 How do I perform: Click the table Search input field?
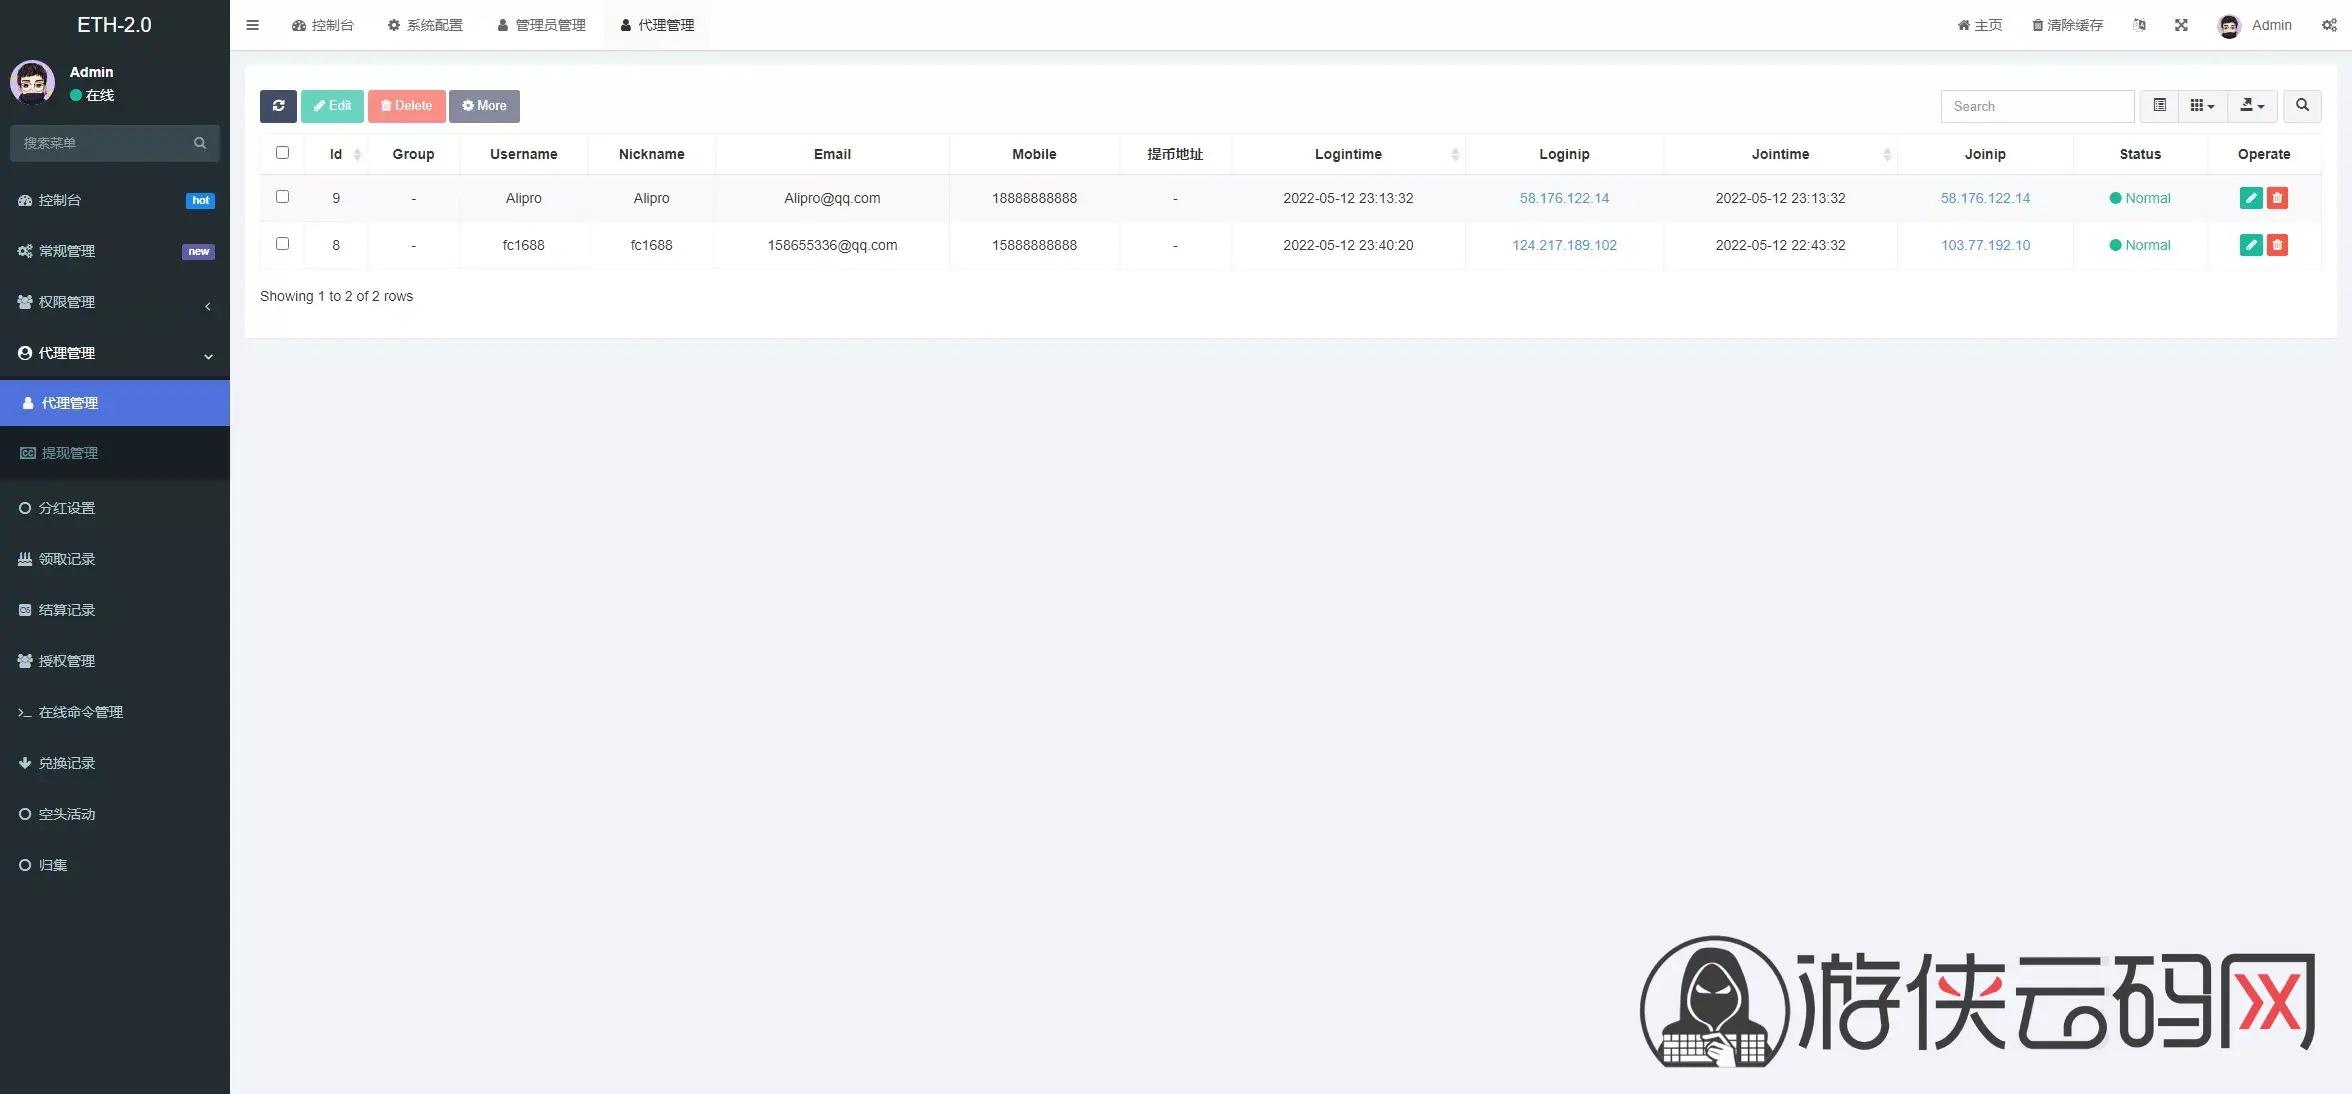click(x=2037, y=106)
